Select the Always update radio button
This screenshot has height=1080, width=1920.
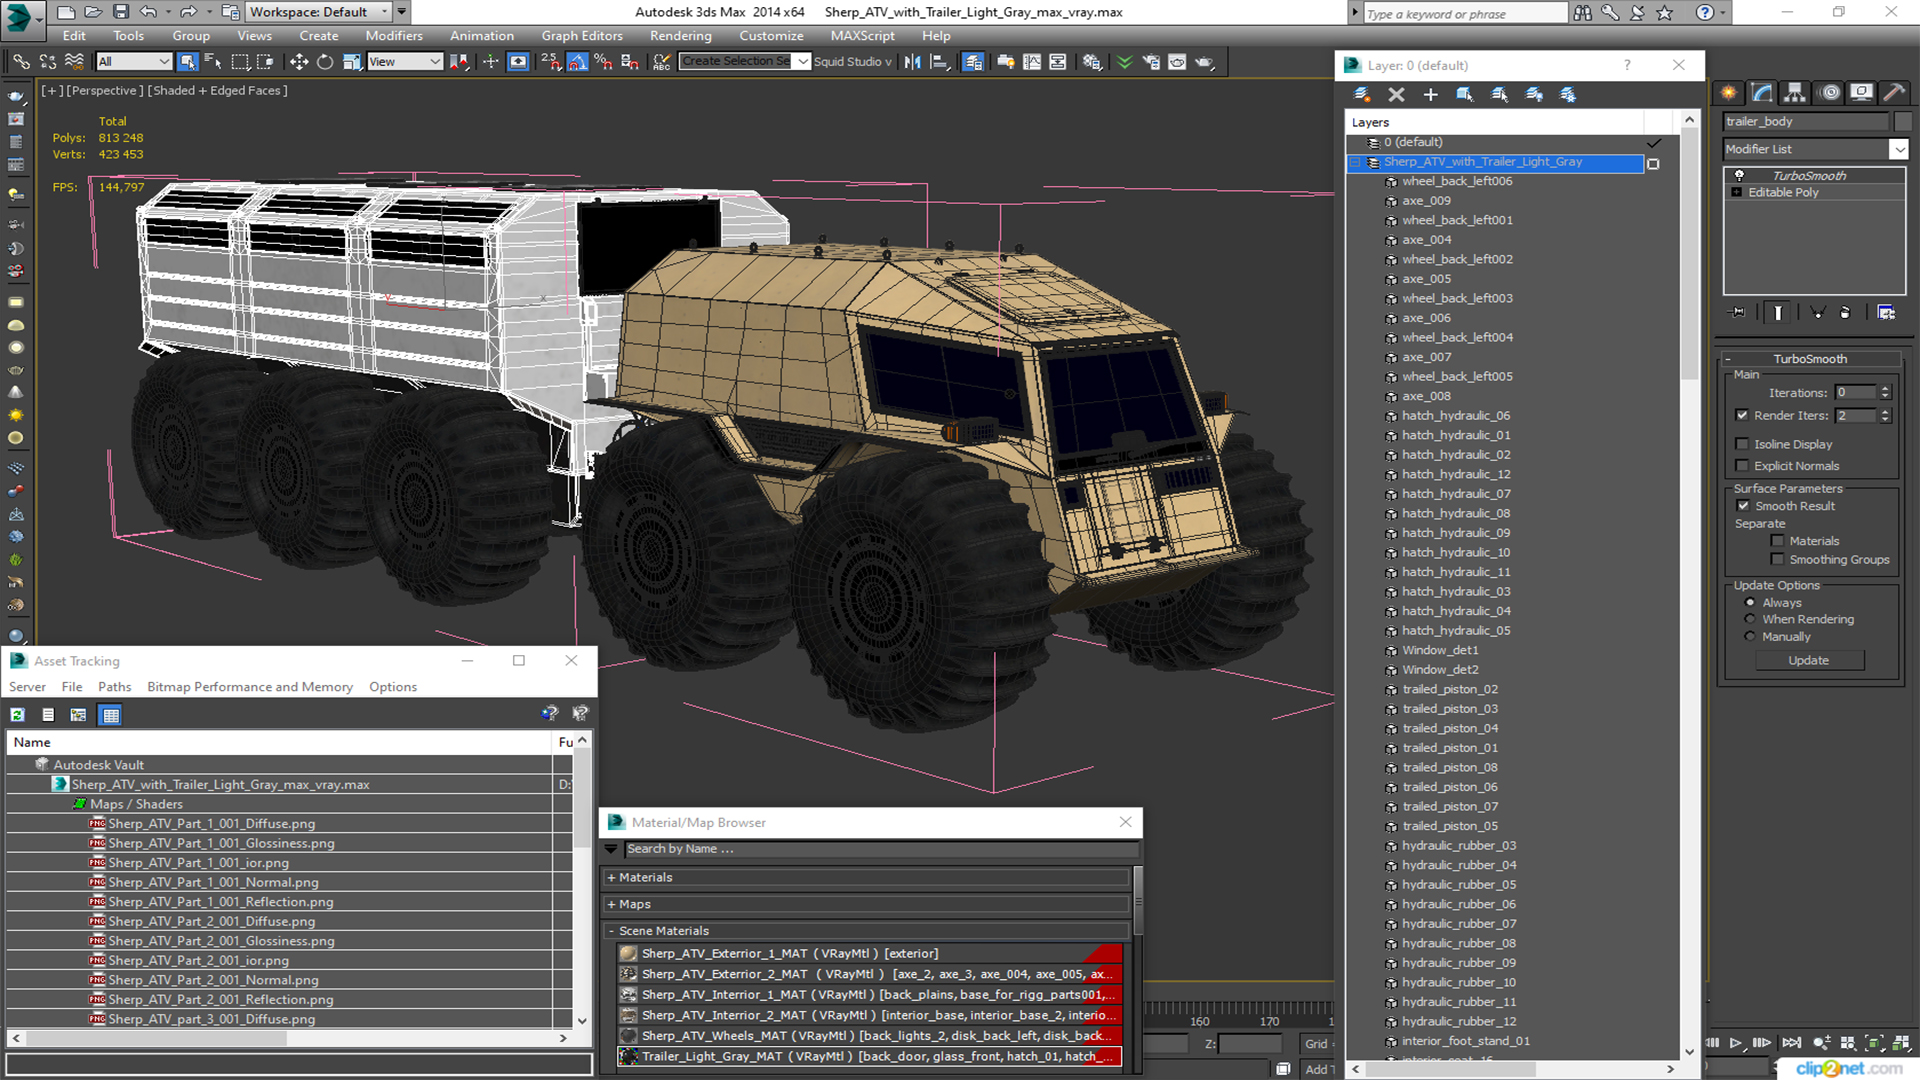click(x=1750, y=603)
